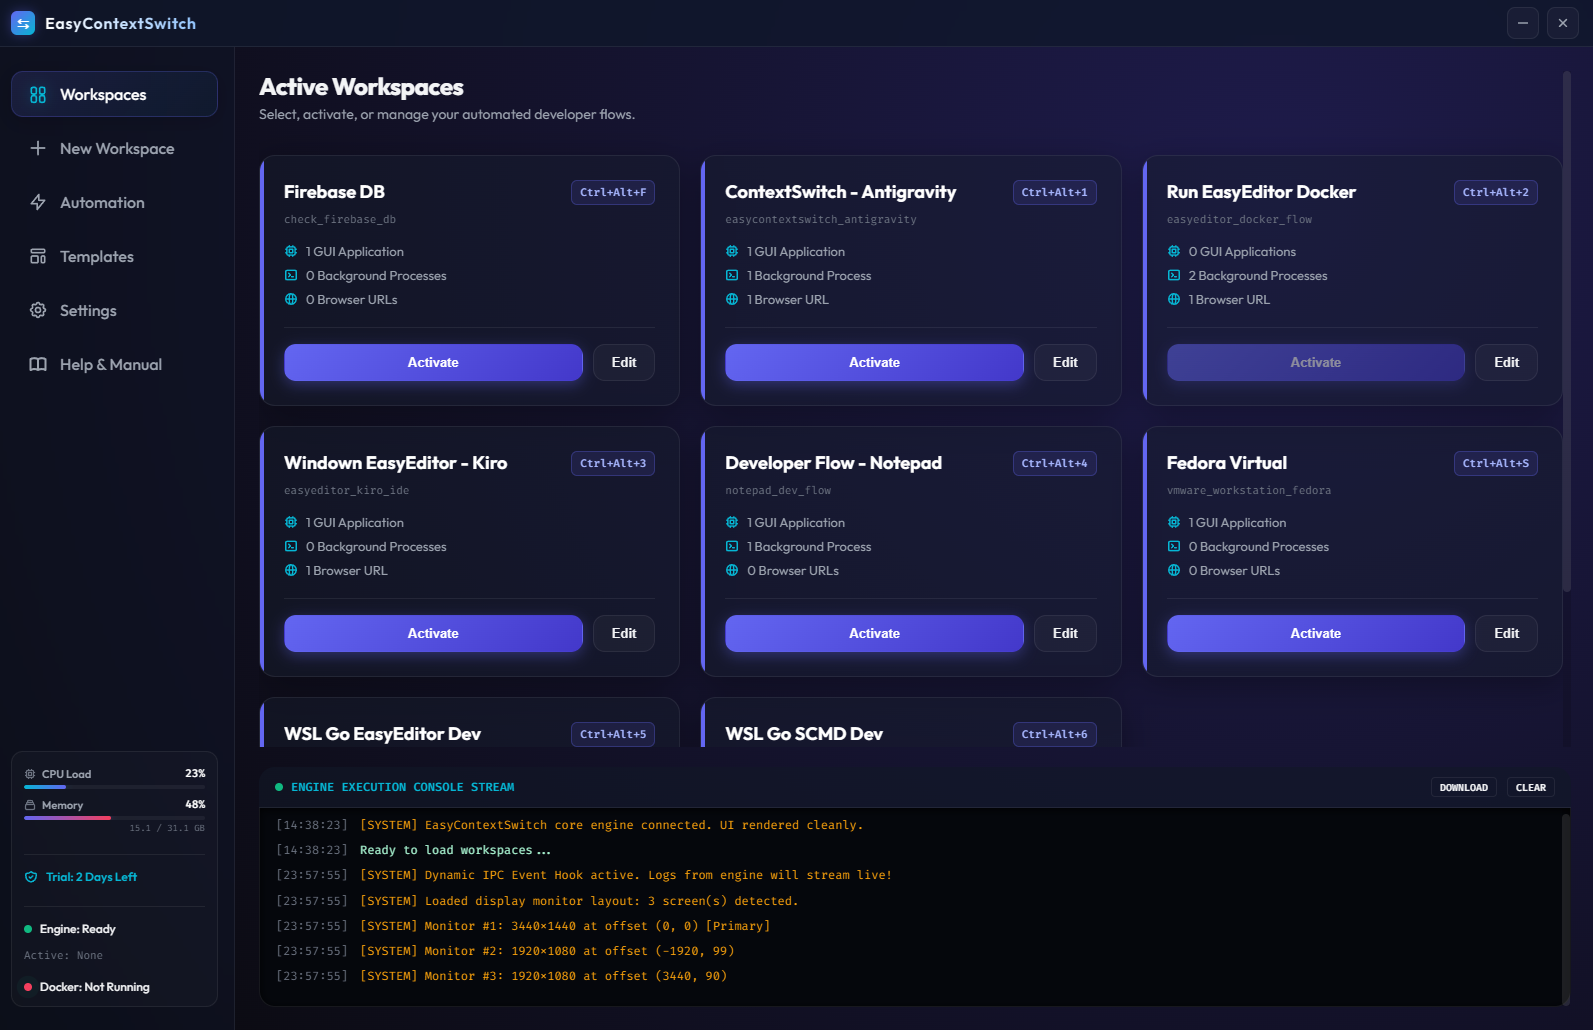The image size is (1593, 1030).
Task: Click the workspaces list vertical scrollbar
Action: (1567, 330)
